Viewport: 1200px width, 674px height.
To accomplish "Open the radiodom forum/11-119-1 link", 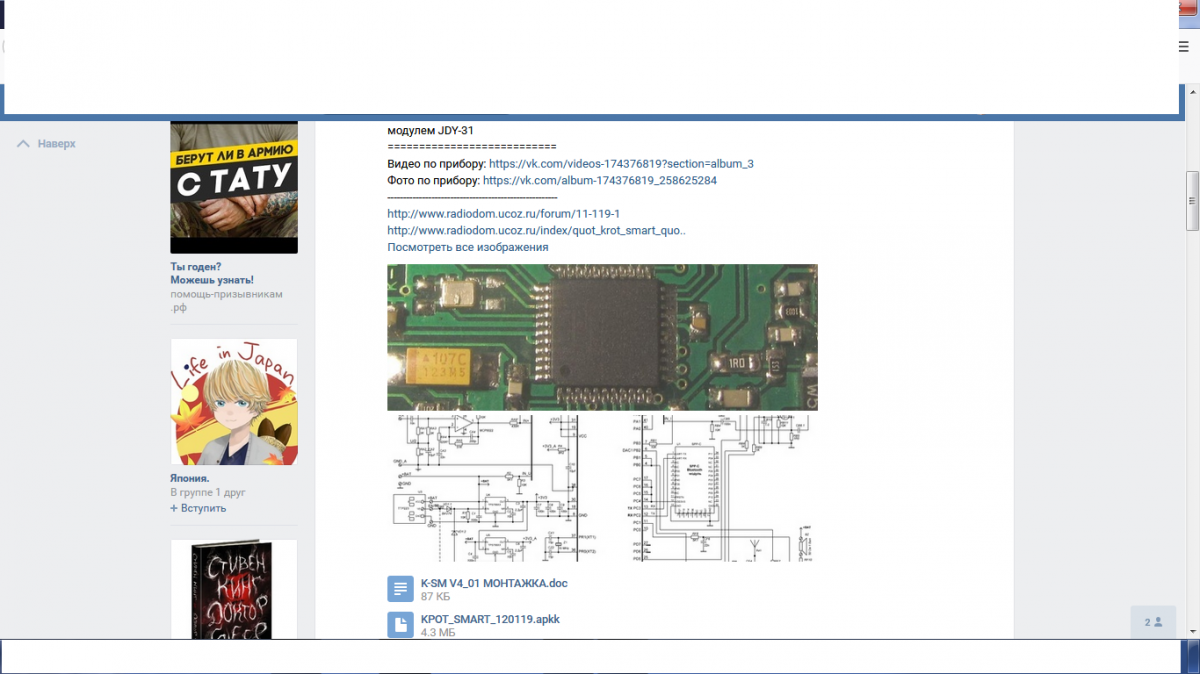I will pos(504,214).
